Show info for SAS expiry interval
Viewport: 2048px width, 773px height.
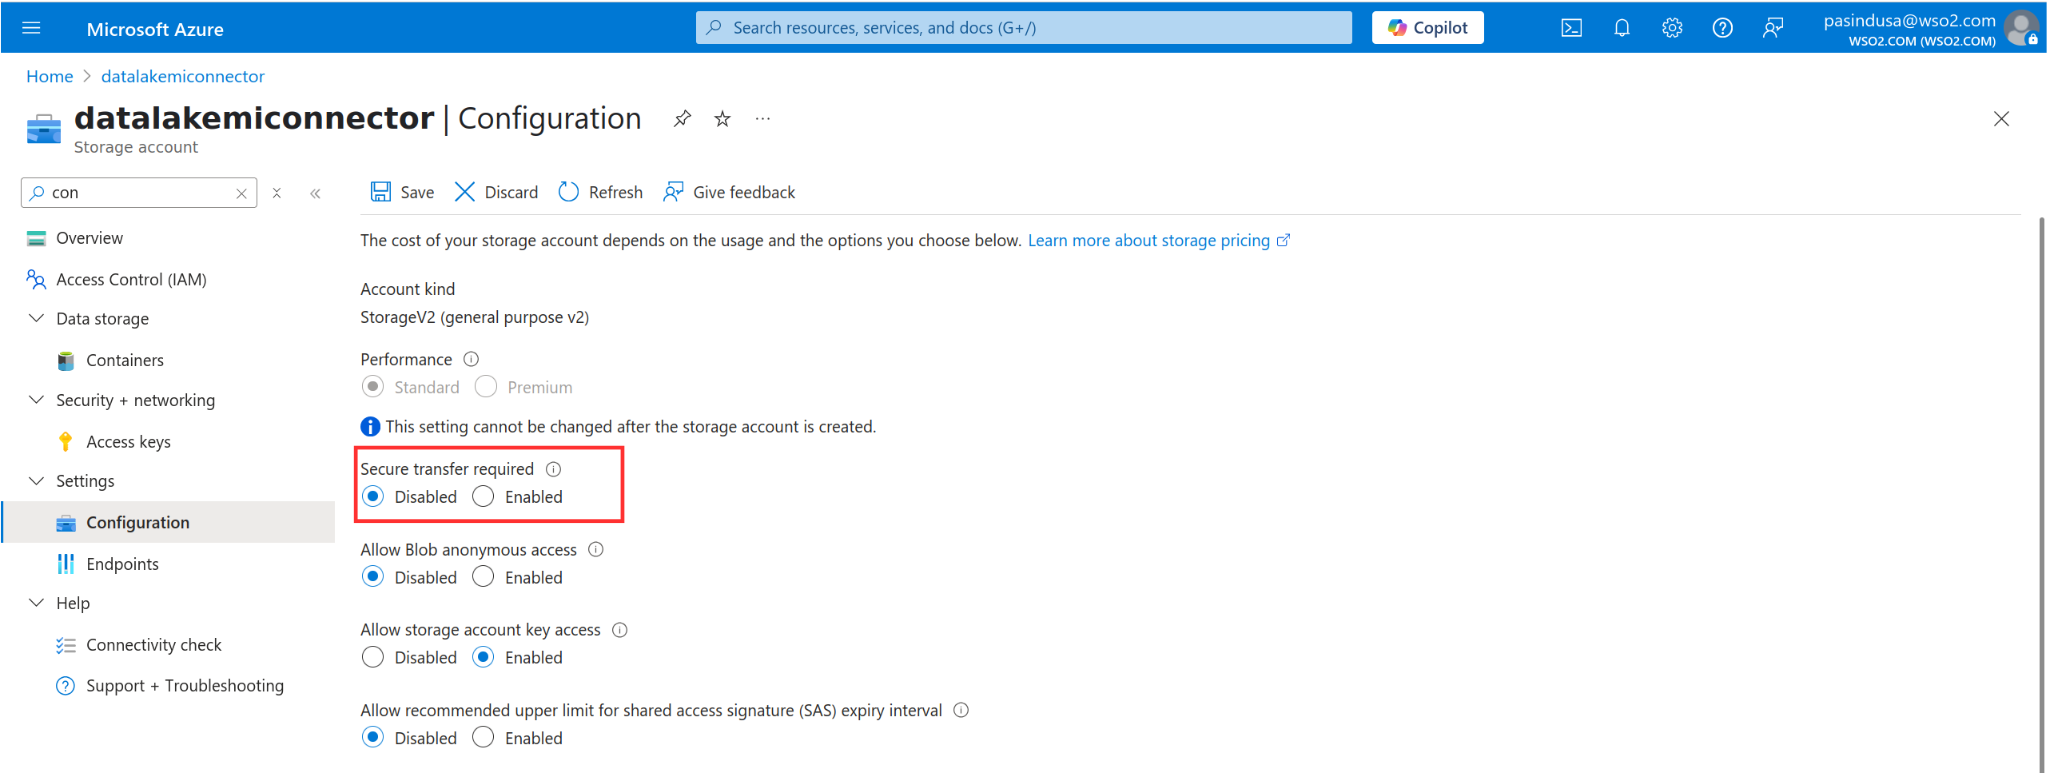[x=961, y=710]
